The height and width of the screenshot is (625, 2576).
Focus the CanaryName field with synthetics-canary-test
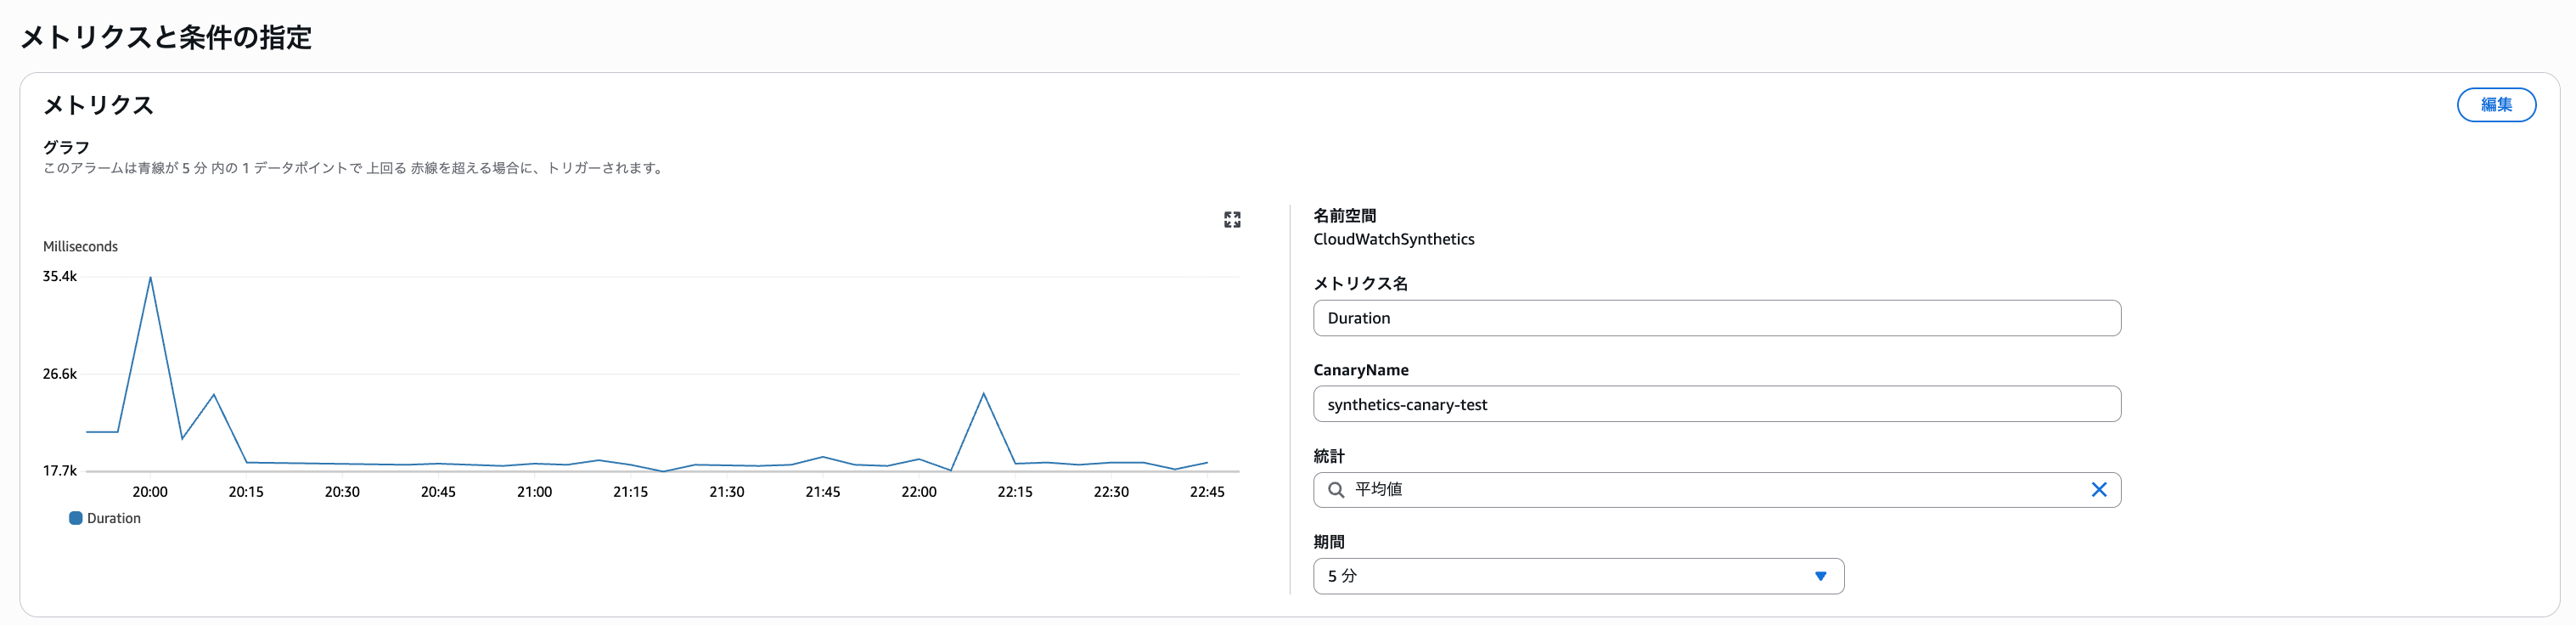pyautogui.click(x=1716, y=404)
